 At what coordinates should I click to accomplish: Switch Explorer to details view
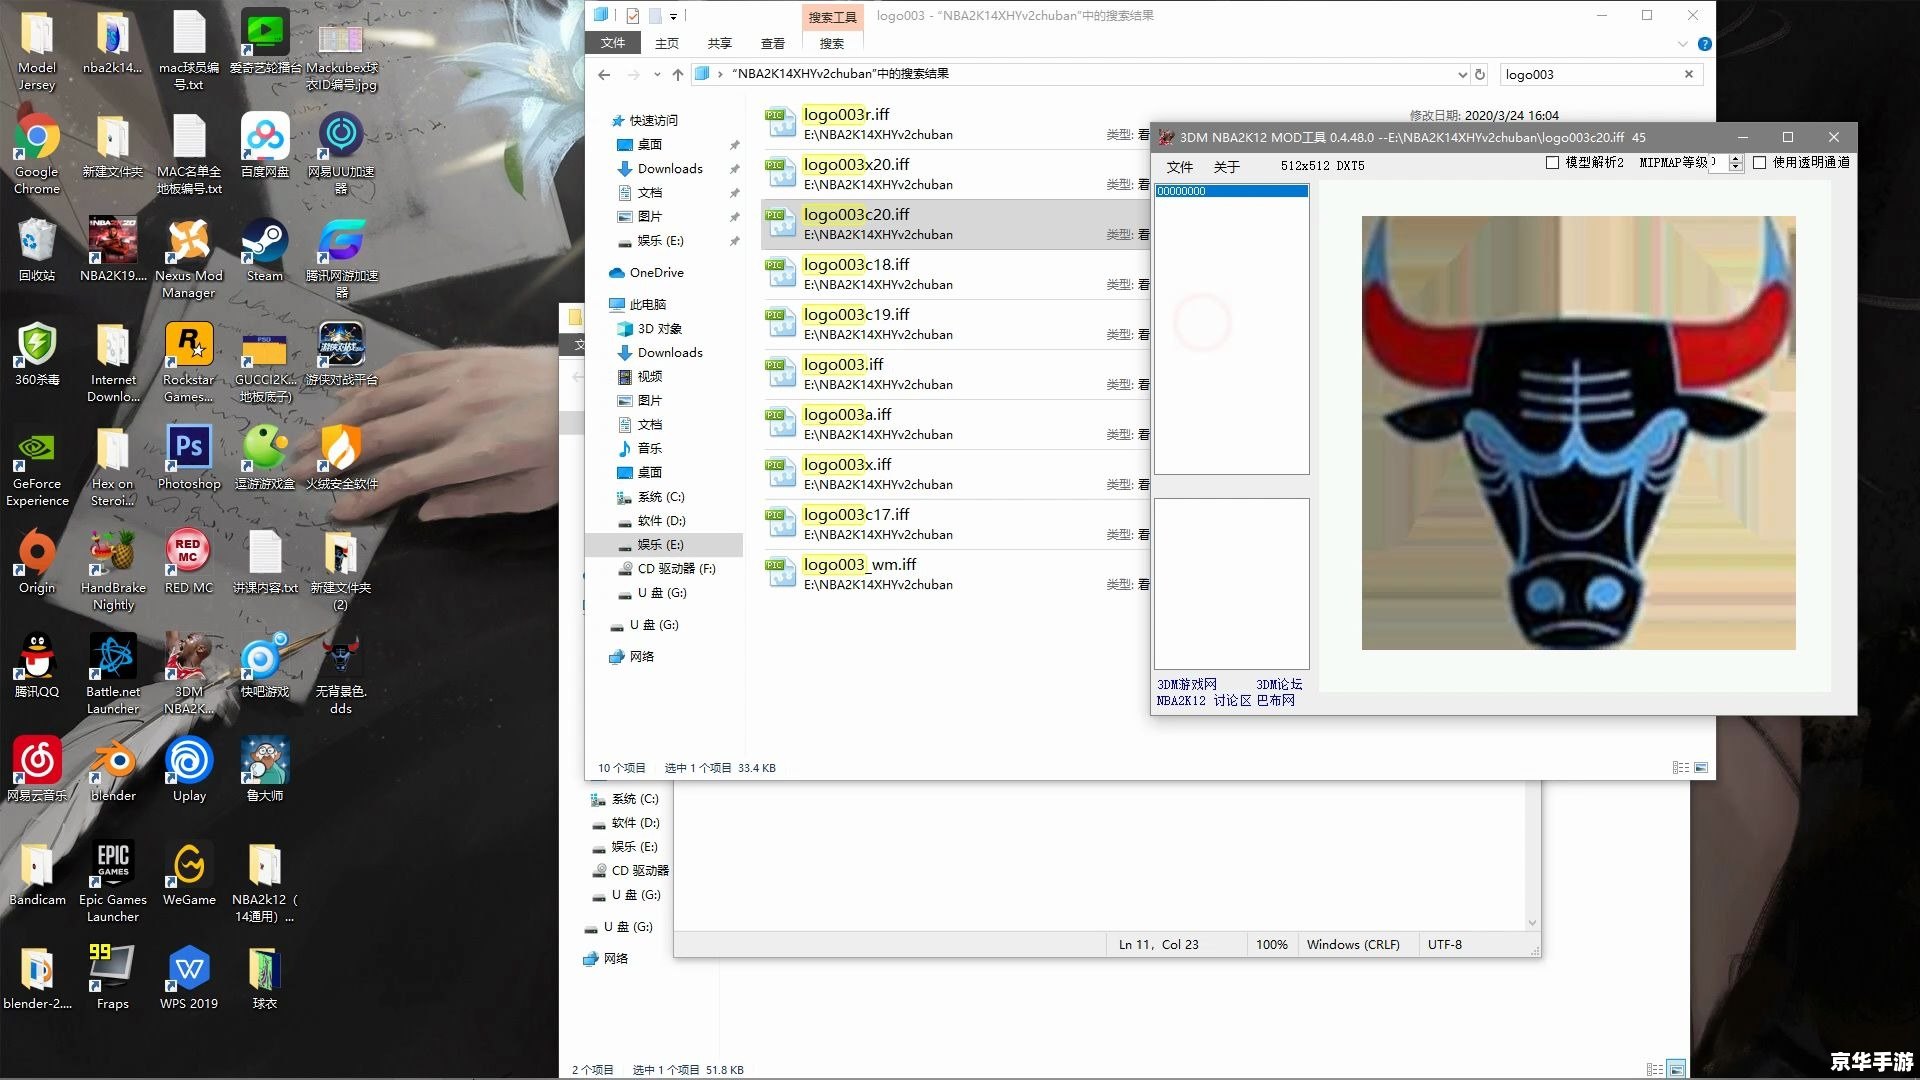pyautogui.click(x=1681, y=768)
